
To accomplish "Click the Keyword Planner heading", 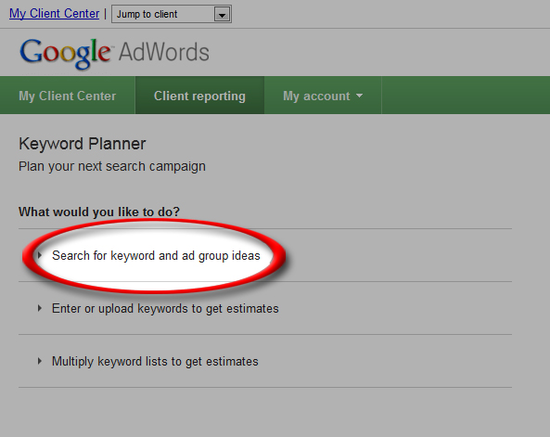I will [82, 144].
